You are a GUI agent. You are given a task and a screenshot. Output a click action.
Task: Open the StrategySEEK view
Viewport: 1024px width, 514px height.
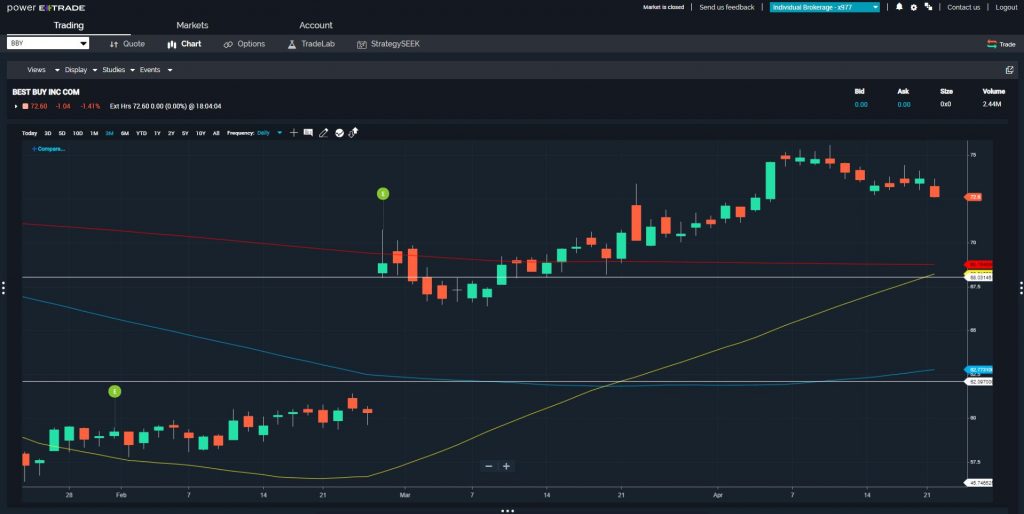point(389,44)
